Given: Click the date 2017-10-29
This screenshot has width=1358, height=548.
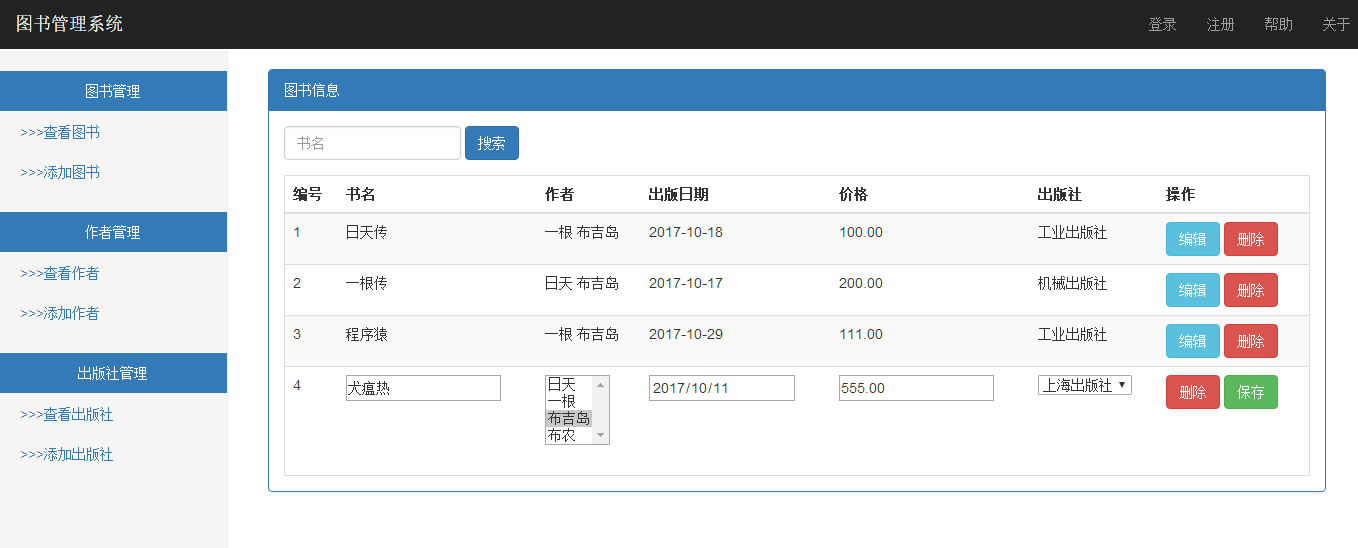Looking at the screenshot, I should pos(686,334).
